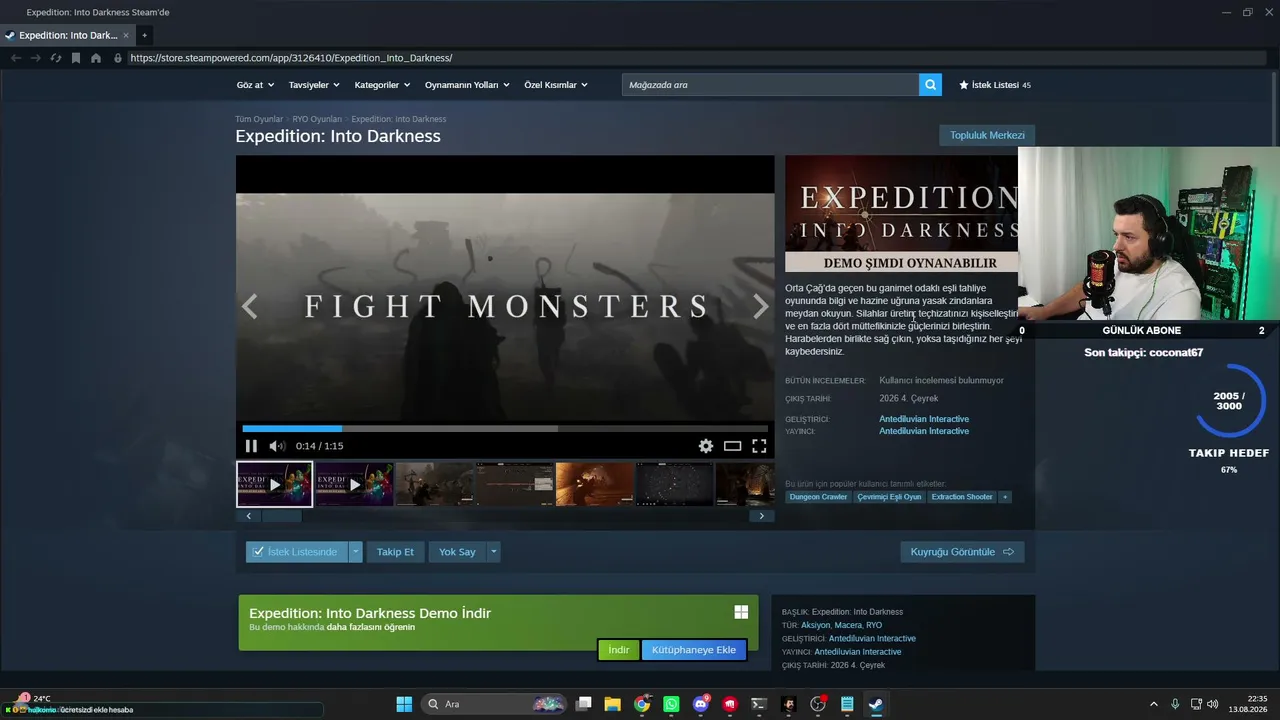The height and width of the screenshot is (720, 1280).
Task: Open the Kategoriler menu
Action: tap(381, 85)
